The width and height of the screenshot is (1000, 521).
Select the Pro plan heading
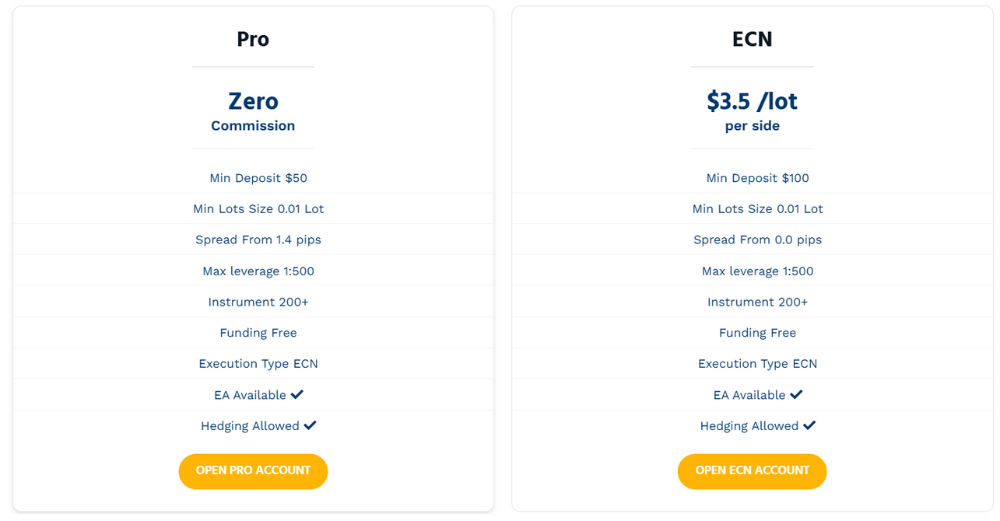253,40
